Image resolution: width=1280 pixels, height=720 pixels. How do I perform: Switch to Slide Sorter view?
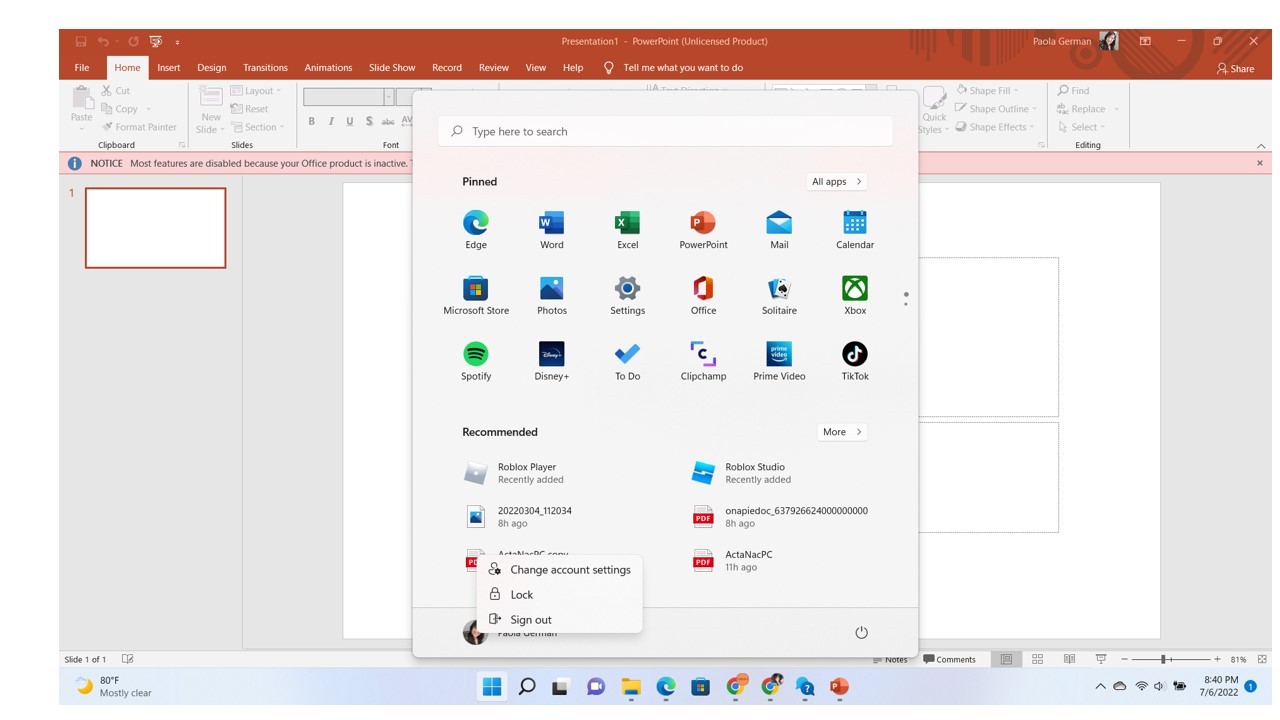point(1037,659)
